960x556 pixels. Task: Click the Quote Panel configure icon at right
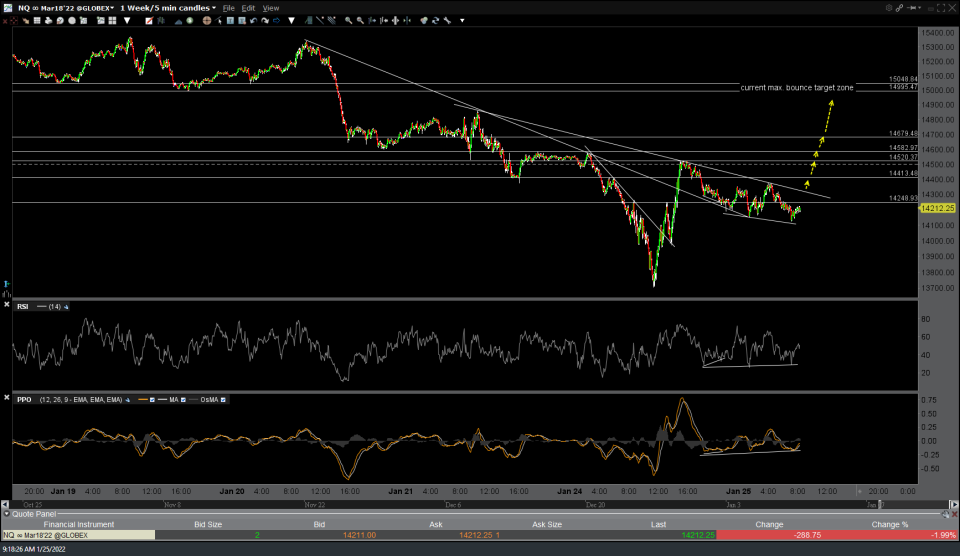pyautogui.click(x=946, y=514)
